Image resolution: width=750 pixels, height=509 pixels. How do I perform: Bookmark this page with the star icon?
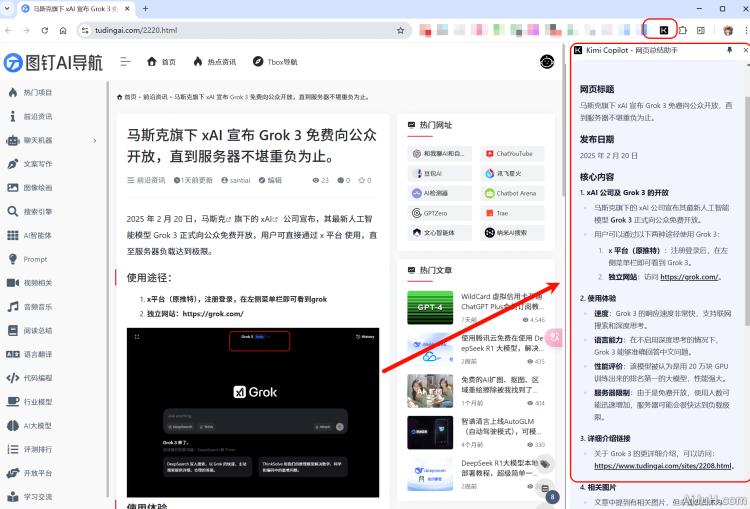click(400, 30)
